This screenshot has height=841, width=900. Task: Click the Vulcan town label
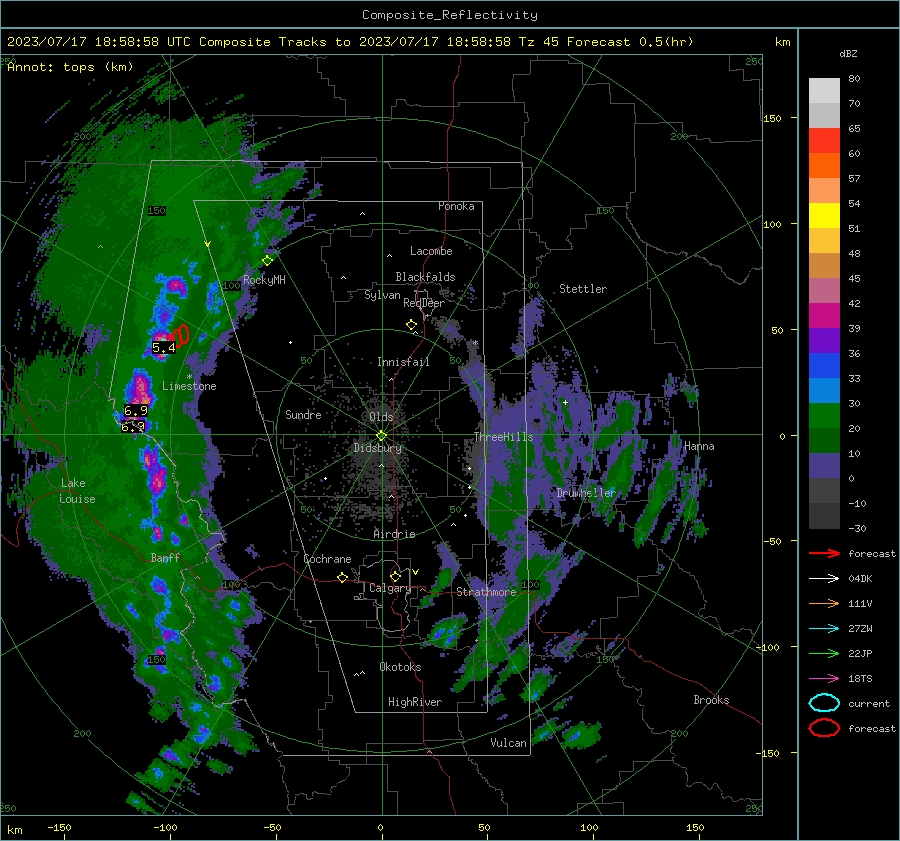tap(508, 743)
